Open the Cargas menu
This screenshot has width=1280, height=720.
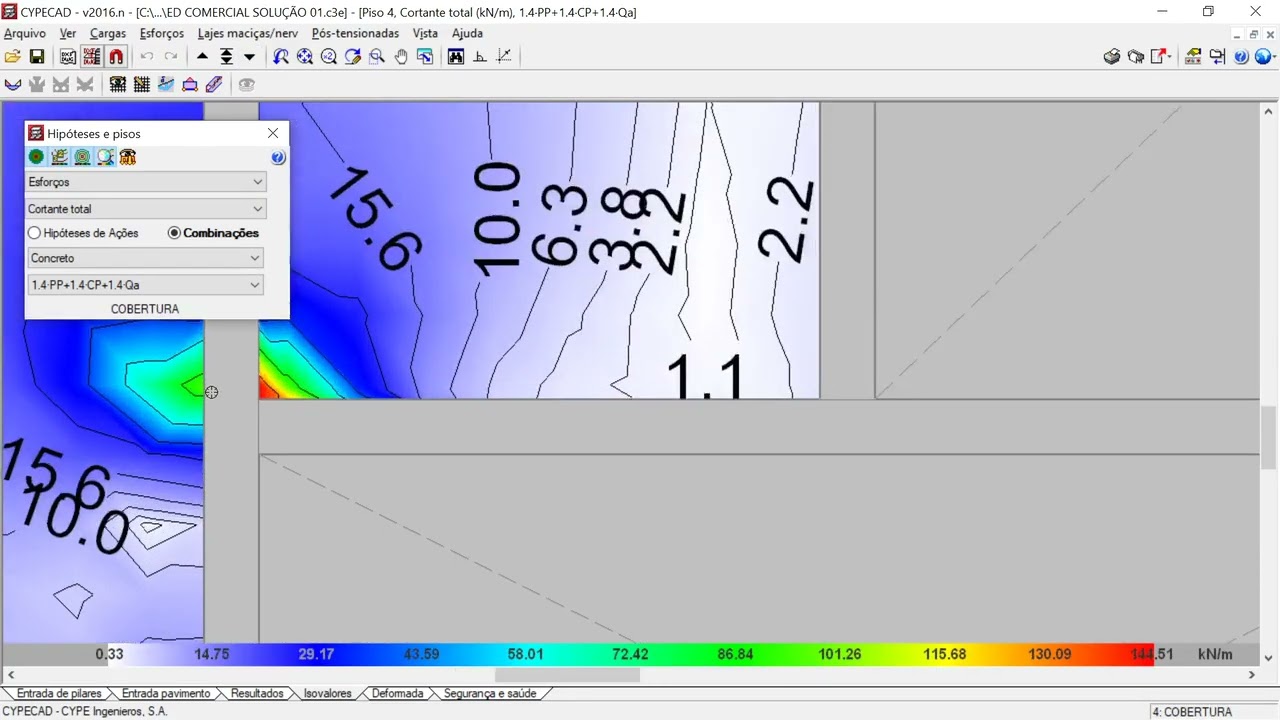click(x=108, y=33)
